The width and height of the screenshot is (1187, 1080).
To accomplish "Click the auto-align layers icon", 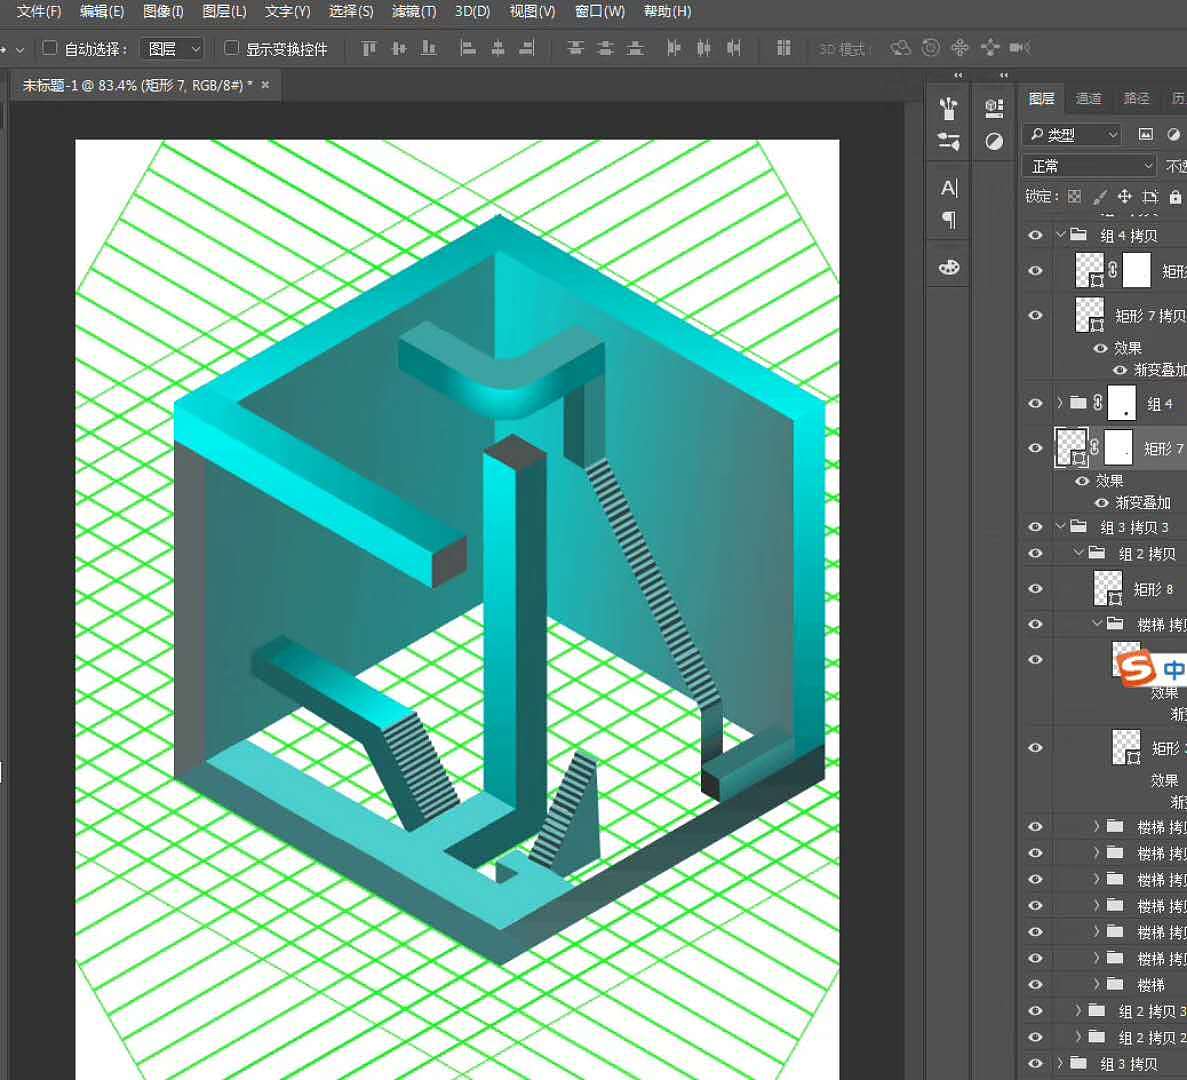I will 784,48.
